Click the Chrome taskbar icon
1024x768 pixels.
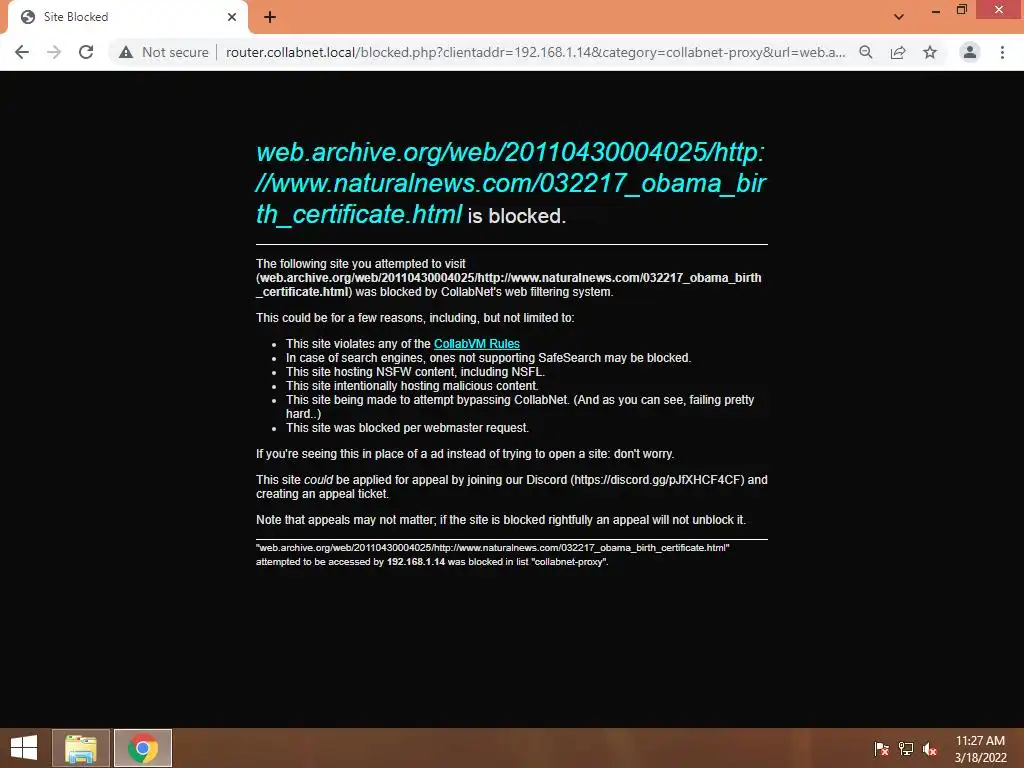tap(143, 748)
